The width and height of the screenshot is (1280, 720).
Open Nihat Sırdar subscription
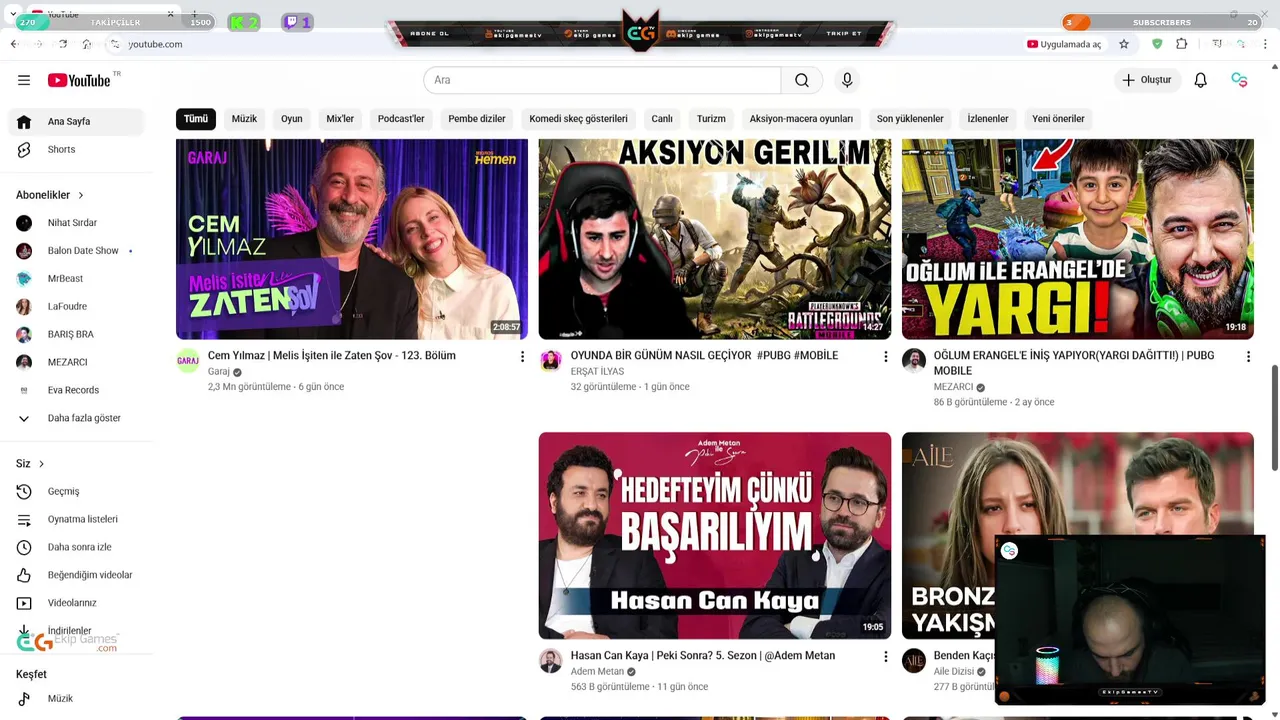[76, 223]
